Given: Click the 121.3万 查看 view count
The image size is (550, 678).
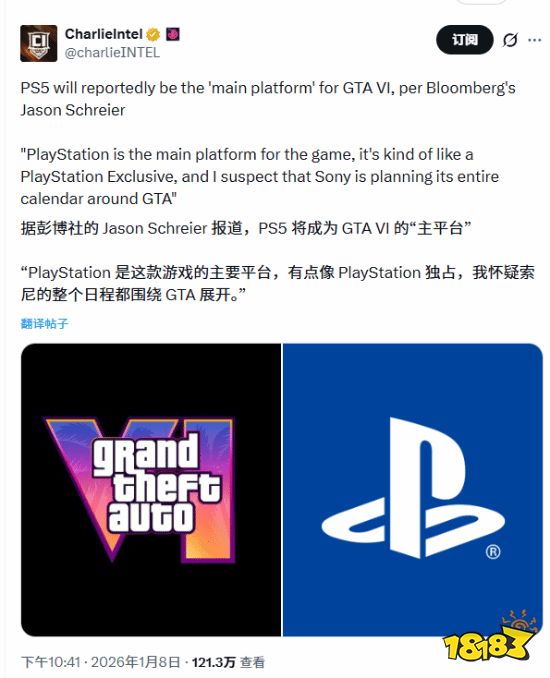Looking at the screenshot, I should (x=228, y=662).
